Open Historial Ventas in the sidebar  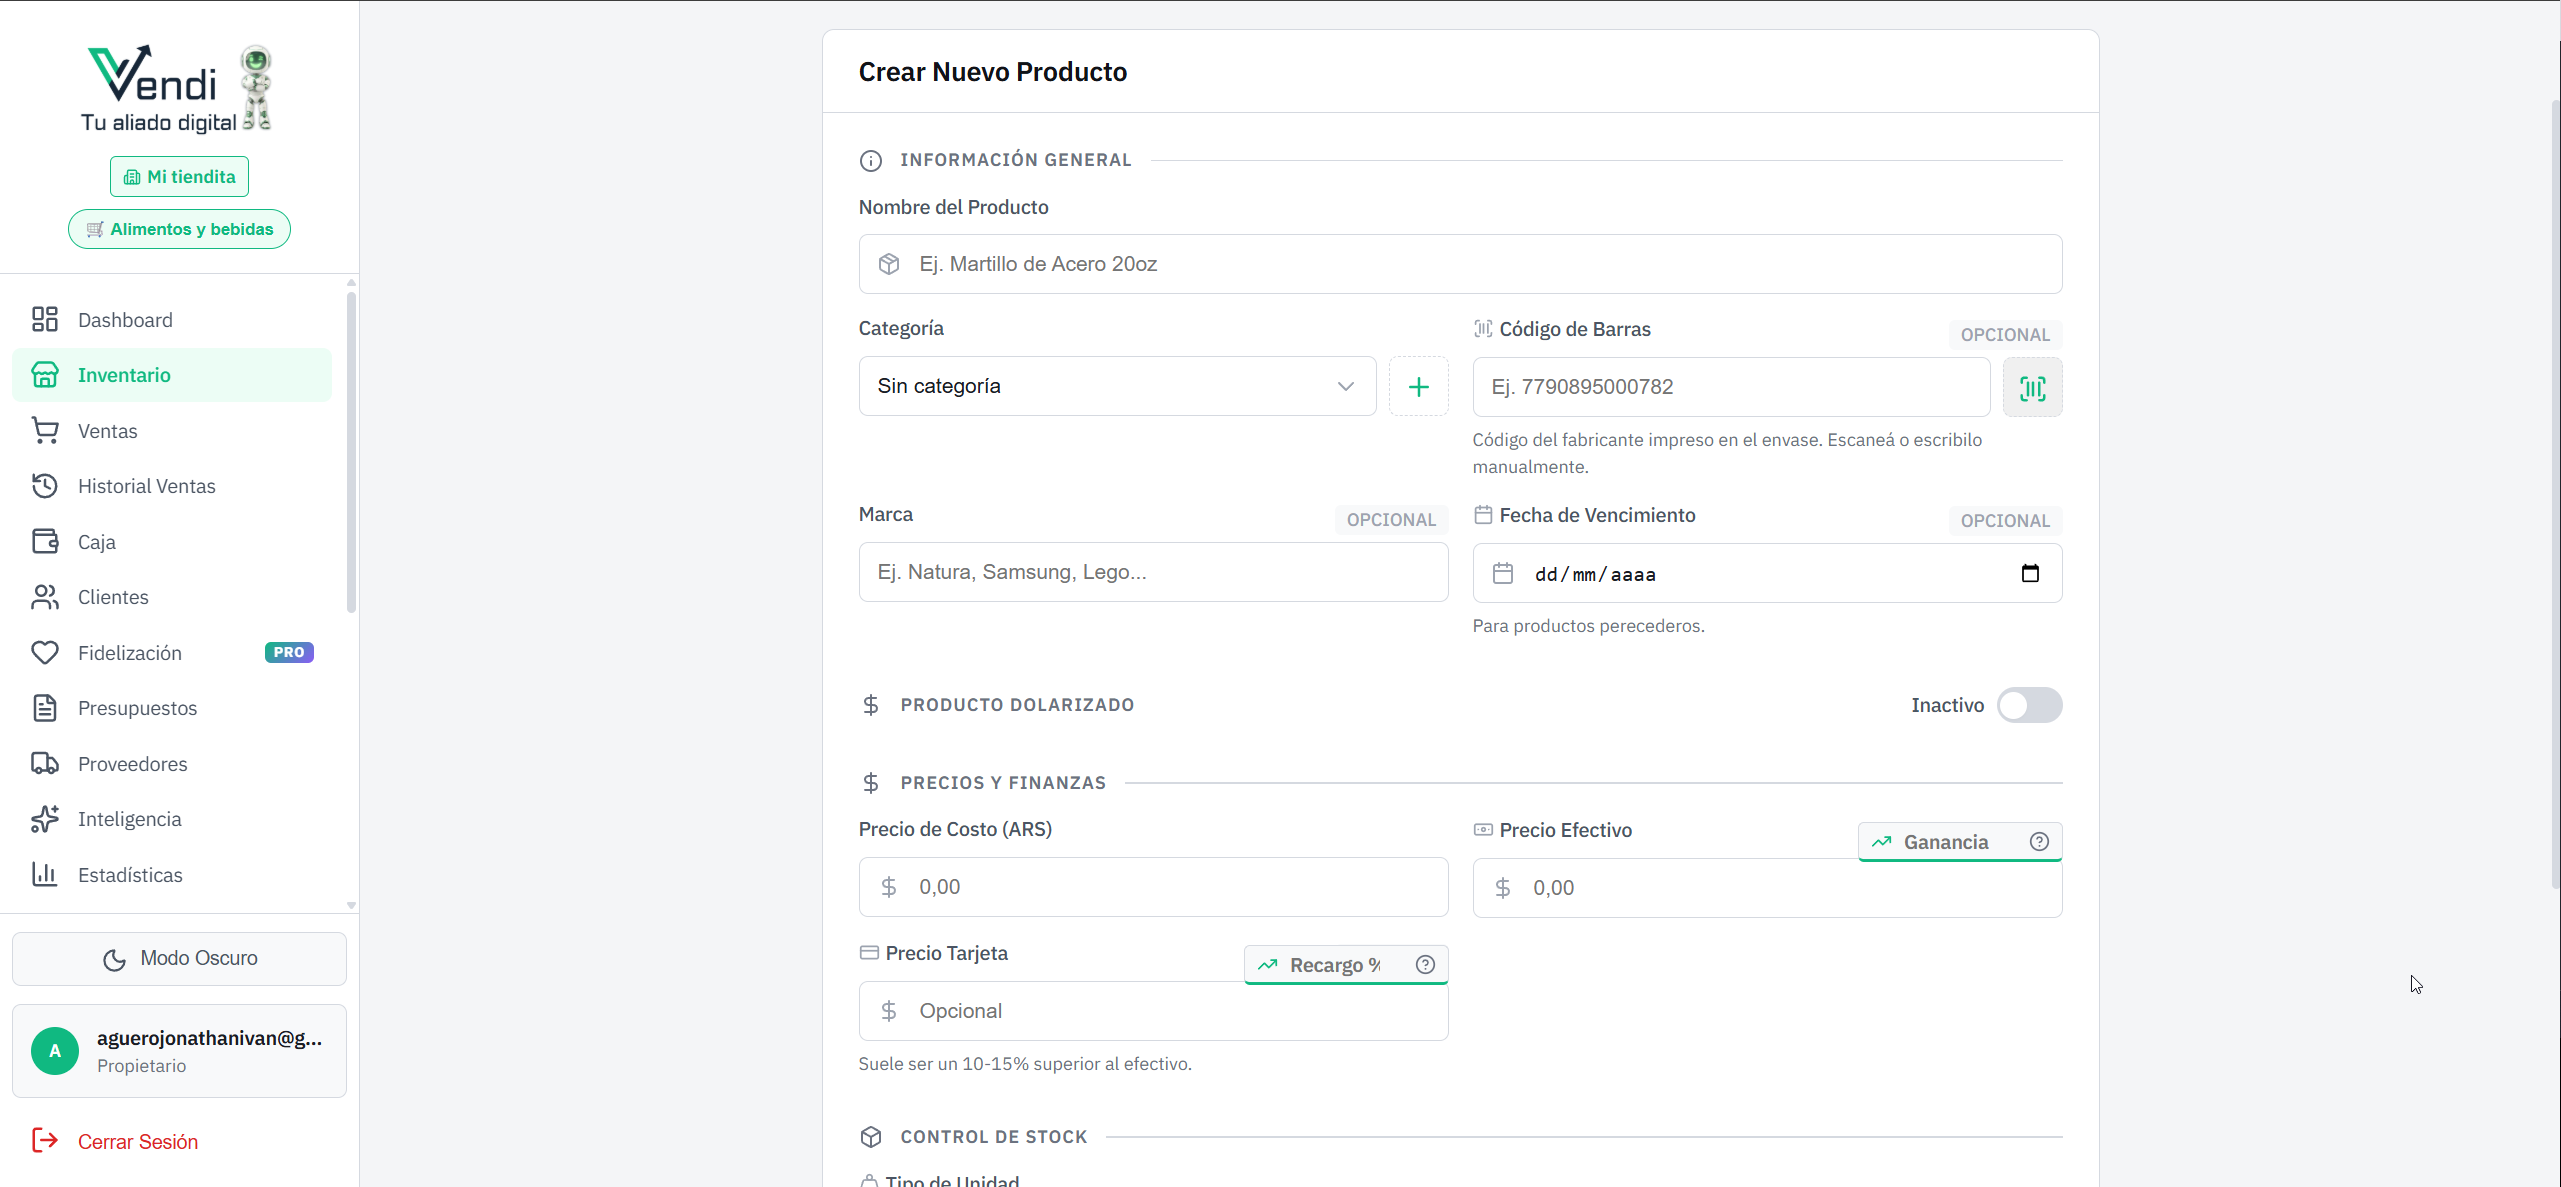click(x=146, y=486)
